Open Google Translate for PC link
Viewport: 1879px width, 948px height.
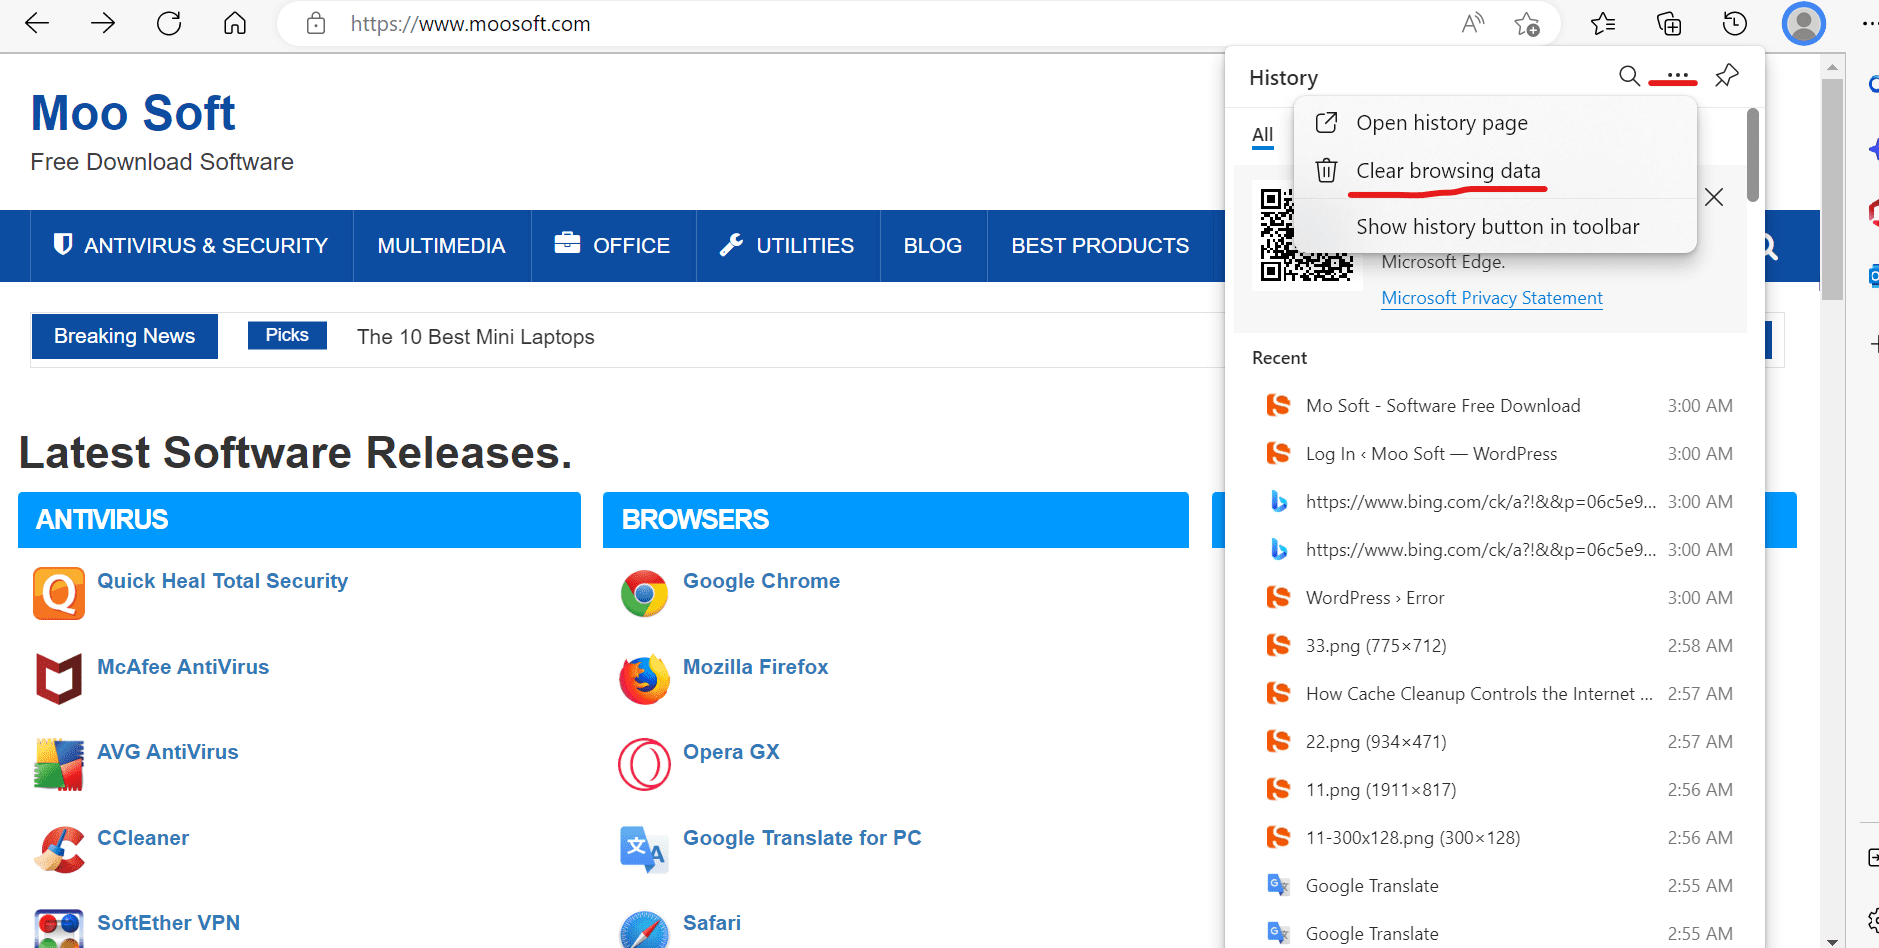[802, 838]
